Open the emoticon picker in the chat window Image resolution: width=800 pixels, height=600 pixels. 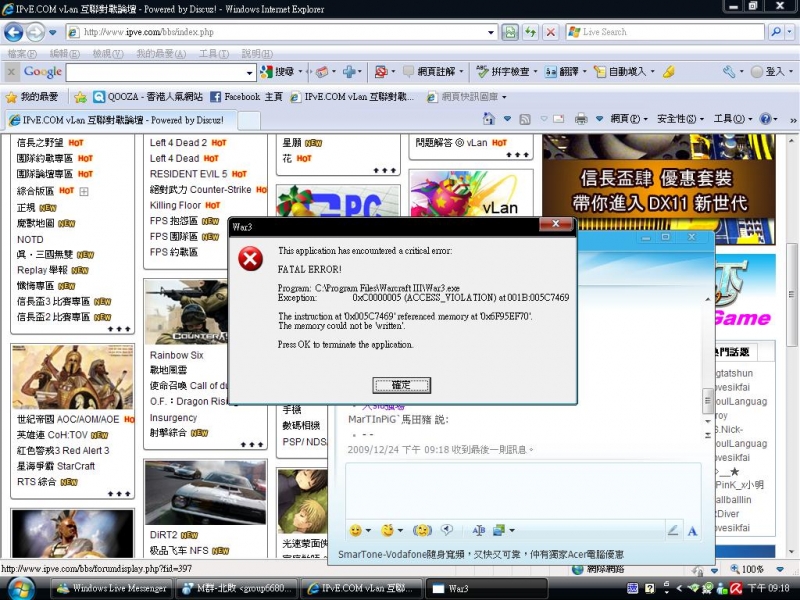pos(355,530)
